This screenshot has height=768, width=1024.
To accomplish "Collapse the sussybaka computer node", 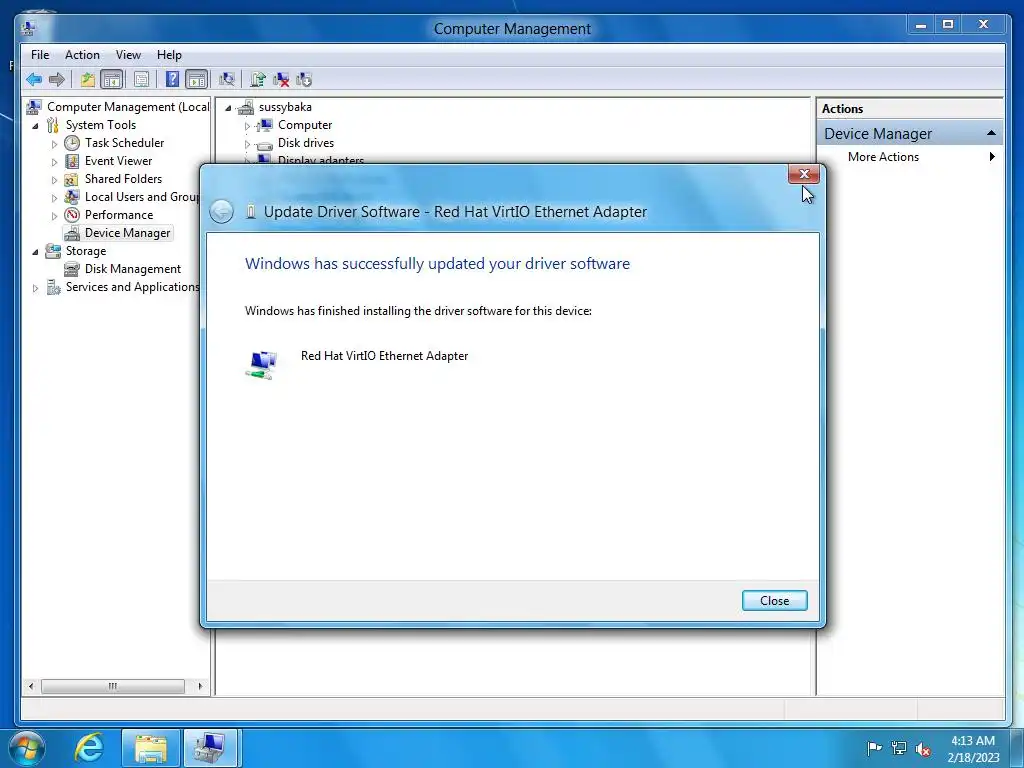I will pos(228,108).
